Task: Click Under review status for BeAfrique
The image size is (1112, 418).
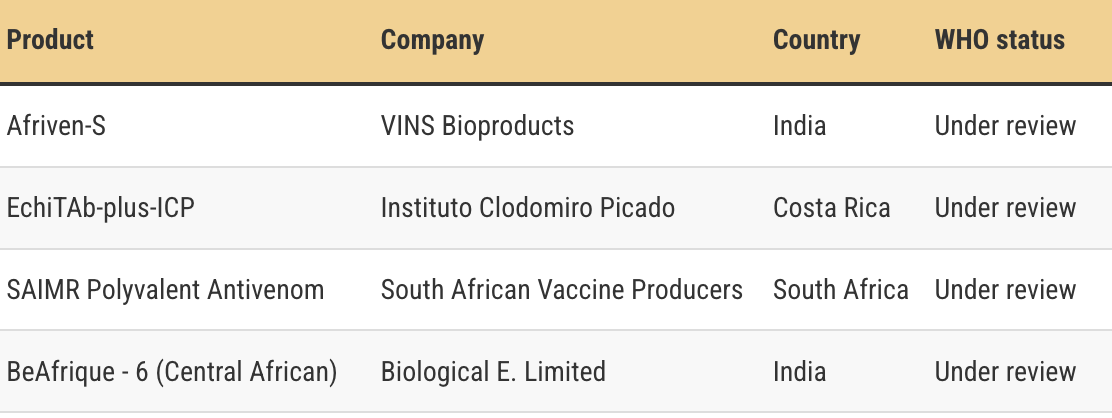Action: tap(1005, 372)
